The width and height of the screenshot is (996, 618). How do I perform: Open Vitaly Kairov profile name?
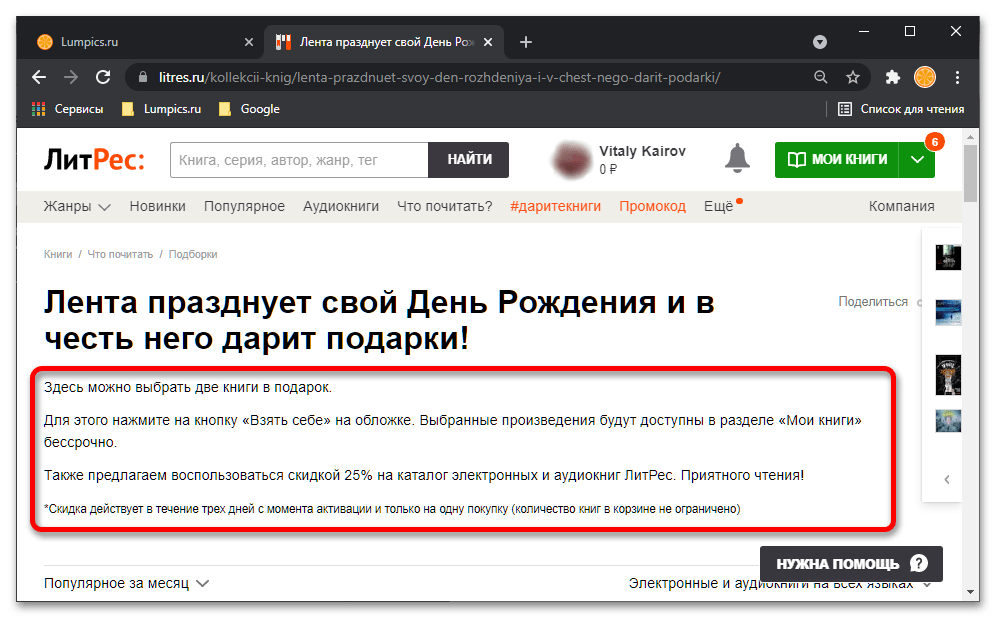(x=642, y=151)
